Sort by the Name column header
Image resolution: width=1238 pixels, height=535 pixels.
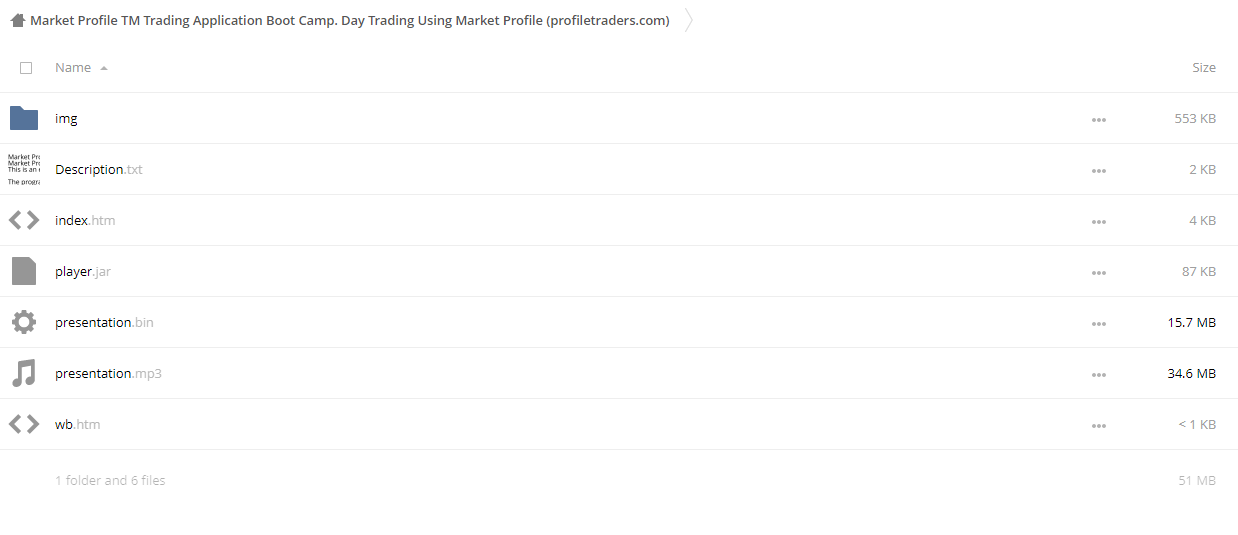click(73, 67)
